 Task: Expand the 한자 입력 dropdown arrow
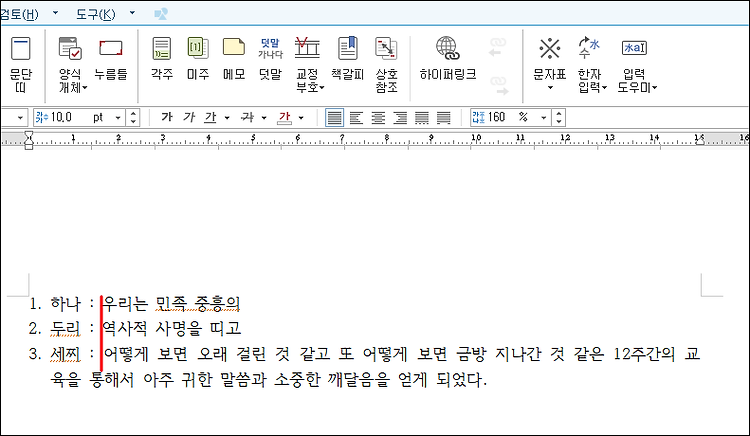pos(605,87)
